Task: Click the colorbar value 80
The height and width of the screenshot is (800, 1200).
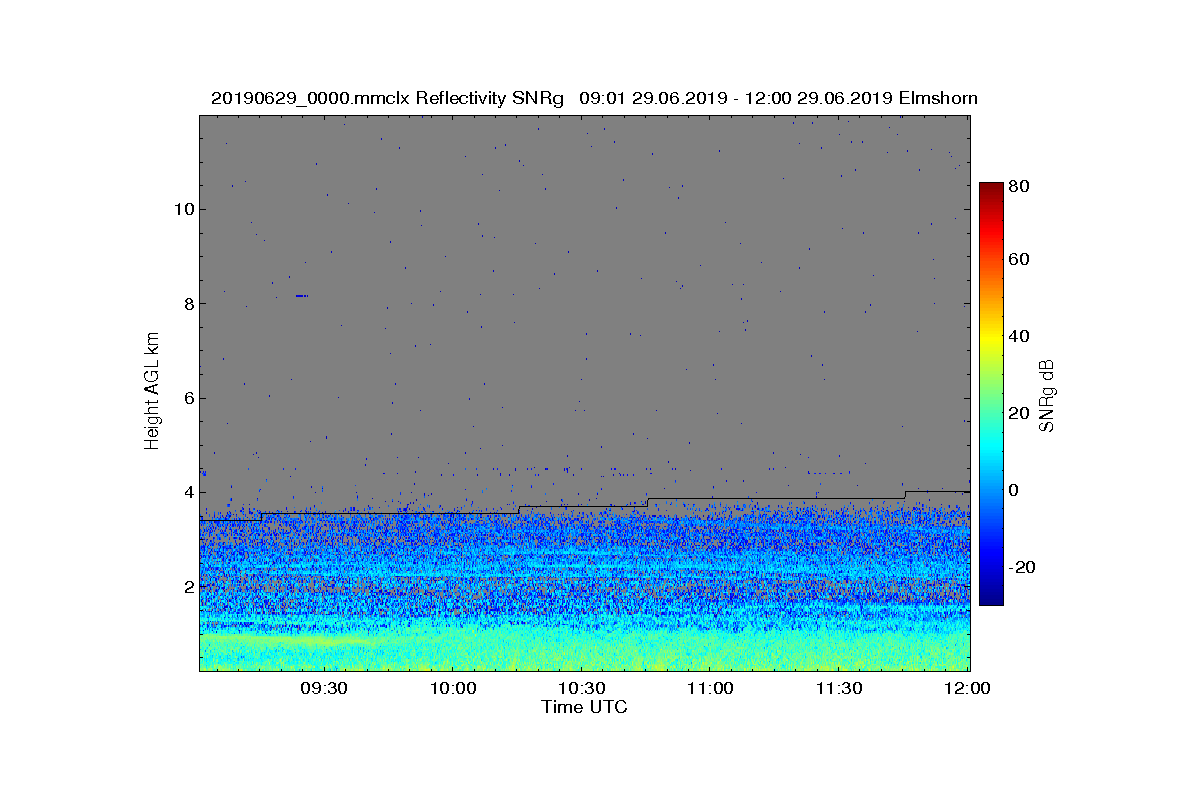Action: [1020, 186]
